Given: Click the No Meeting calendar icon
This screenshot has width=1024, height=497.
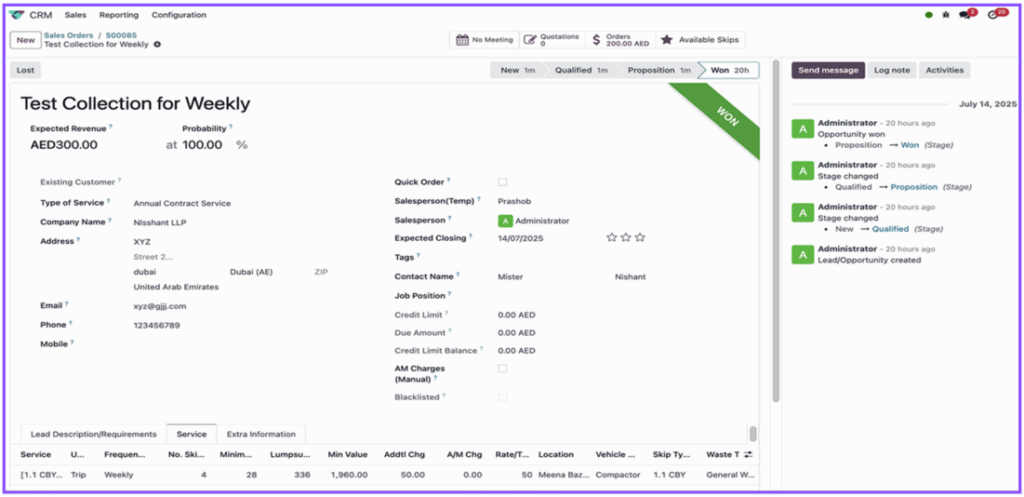Looking at the screenshot, I should pos(462,40).
